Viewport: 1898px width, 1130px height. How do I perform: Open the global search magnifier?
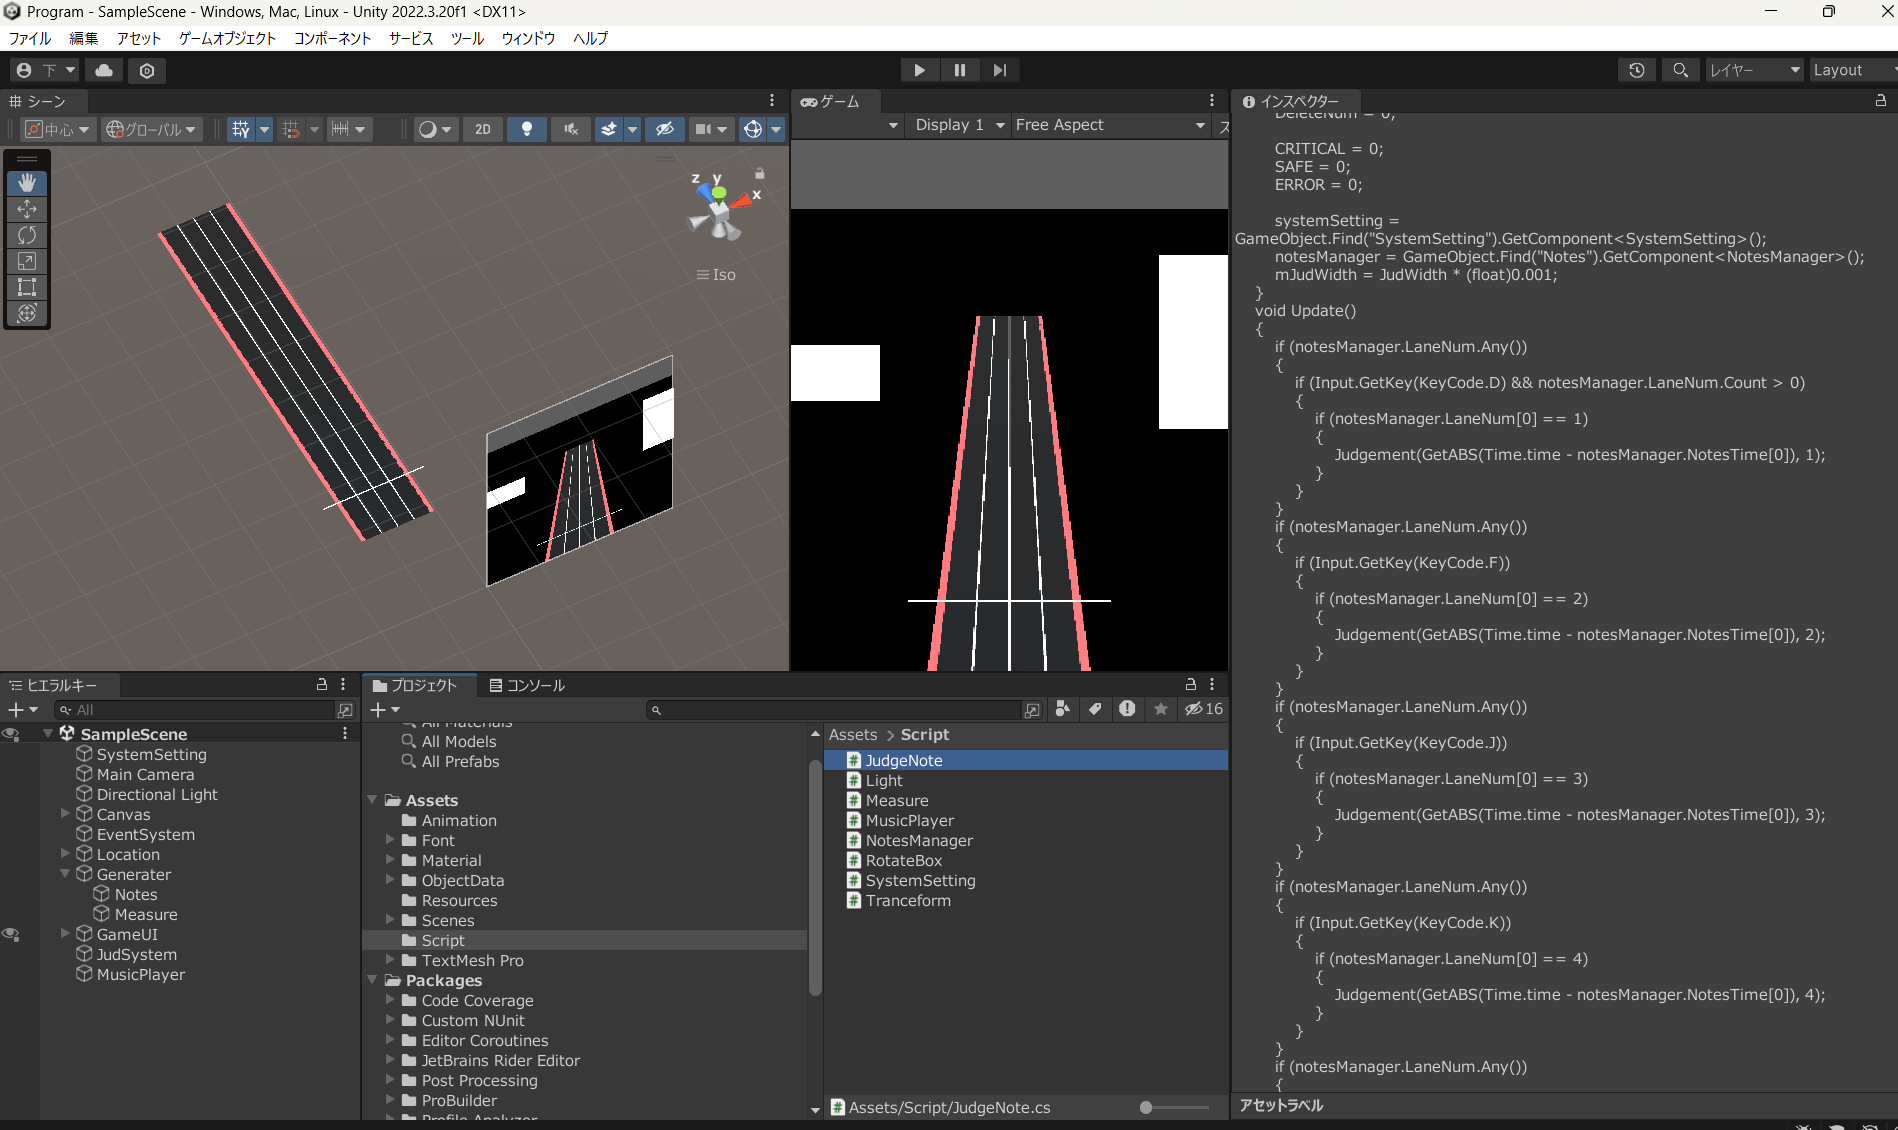pos(1680,70)
